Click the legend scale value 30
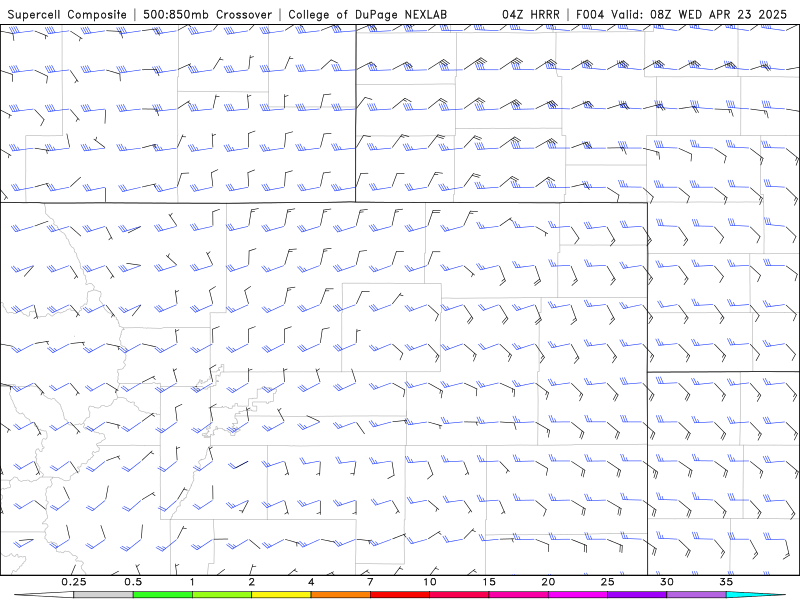This screenshot has width=800, height=600. tap(666, 582)
